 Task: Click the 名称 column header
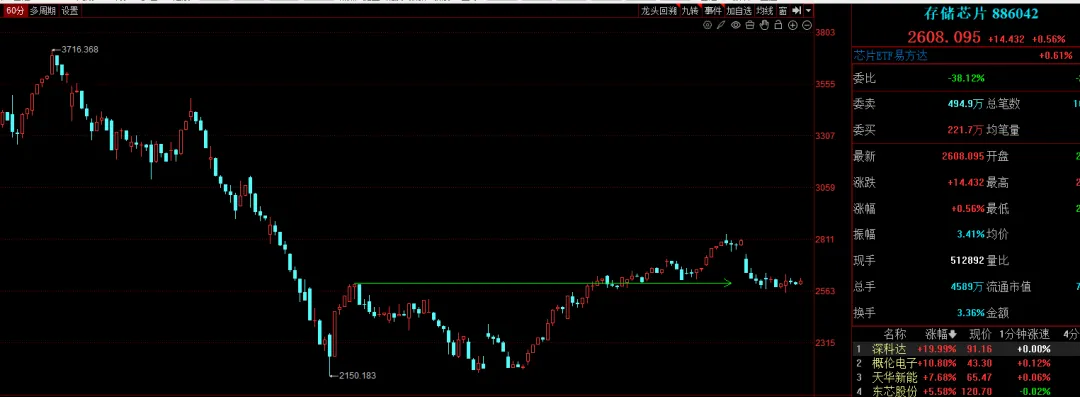tap(895, 334)
